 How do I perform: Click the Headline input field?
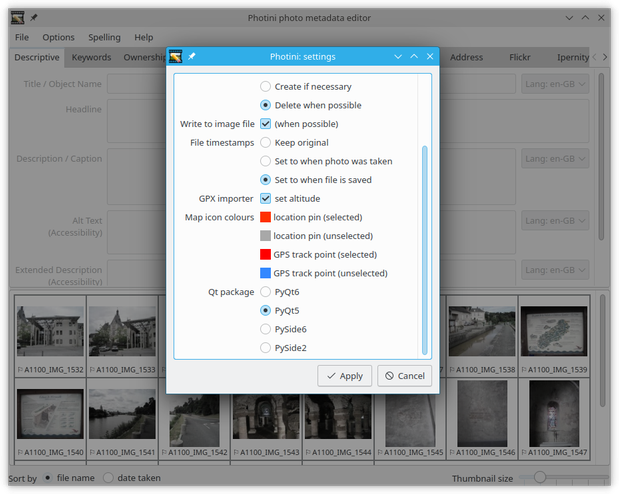coord(136,121)
